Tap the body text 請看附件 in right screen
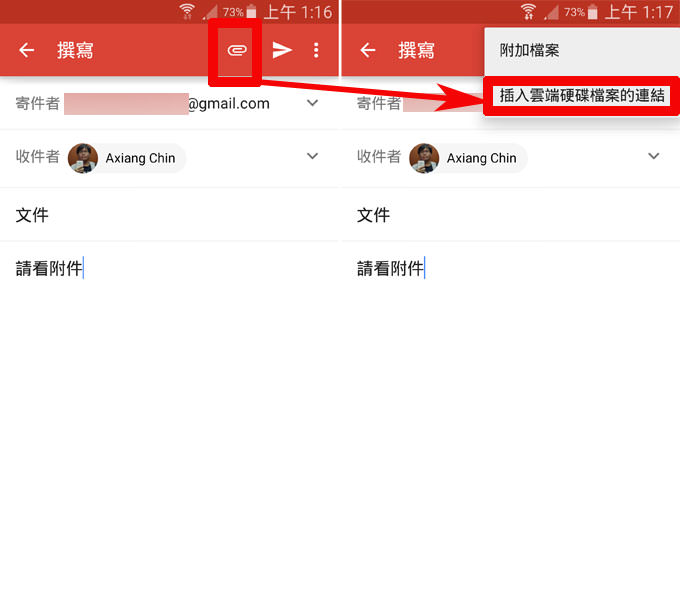This screenshot has height=602, width=680. (390, 268)
